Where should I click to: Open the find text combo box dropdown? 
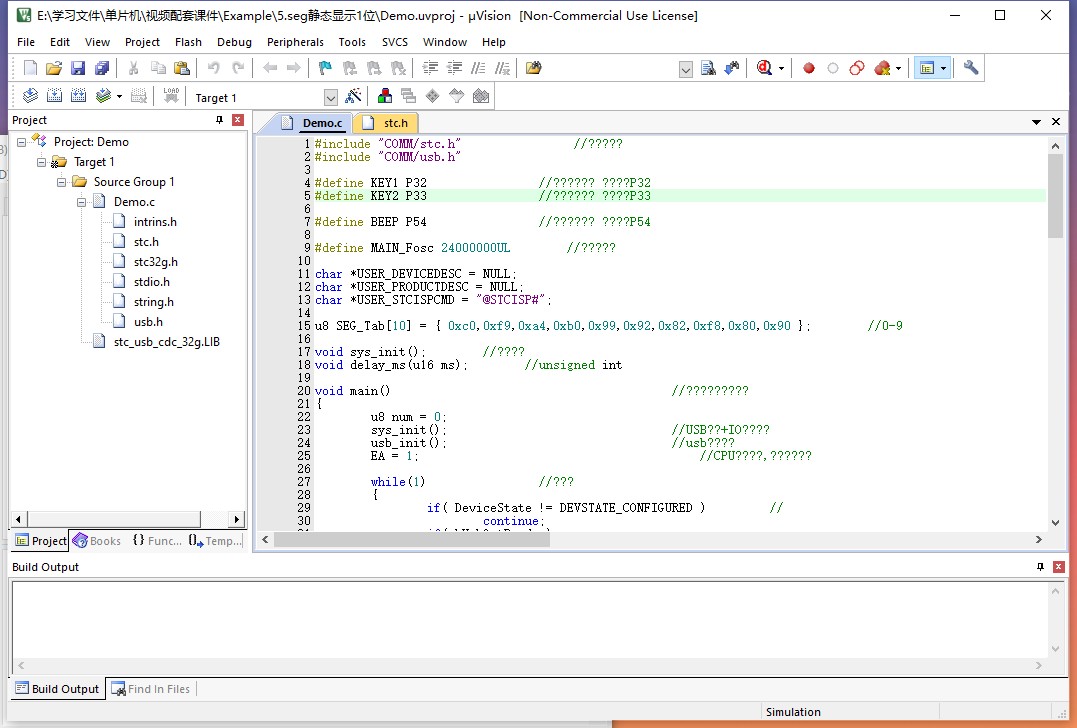(x=685, y=69)
